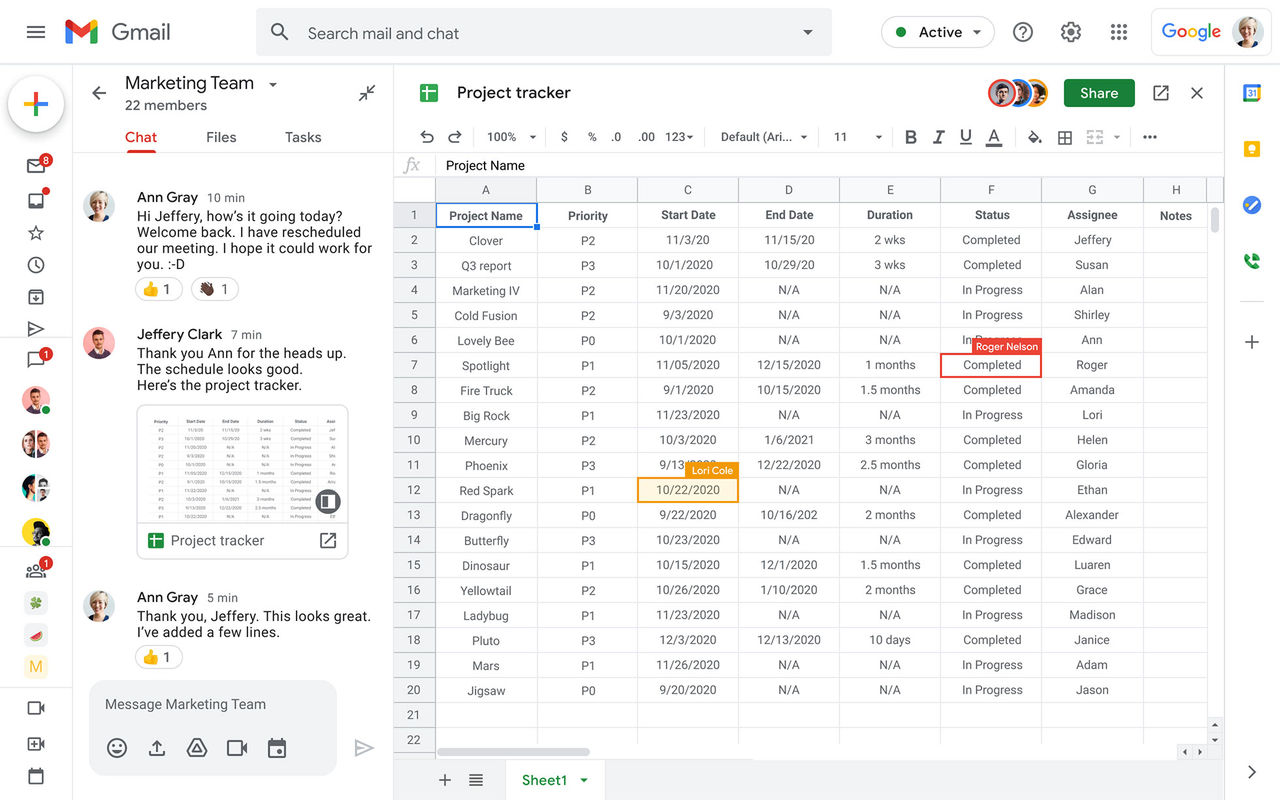The width and height of the screenshot is (1280, 800).
Task: Open the Rooms people icon in sidebar
Action: point(36,570)
